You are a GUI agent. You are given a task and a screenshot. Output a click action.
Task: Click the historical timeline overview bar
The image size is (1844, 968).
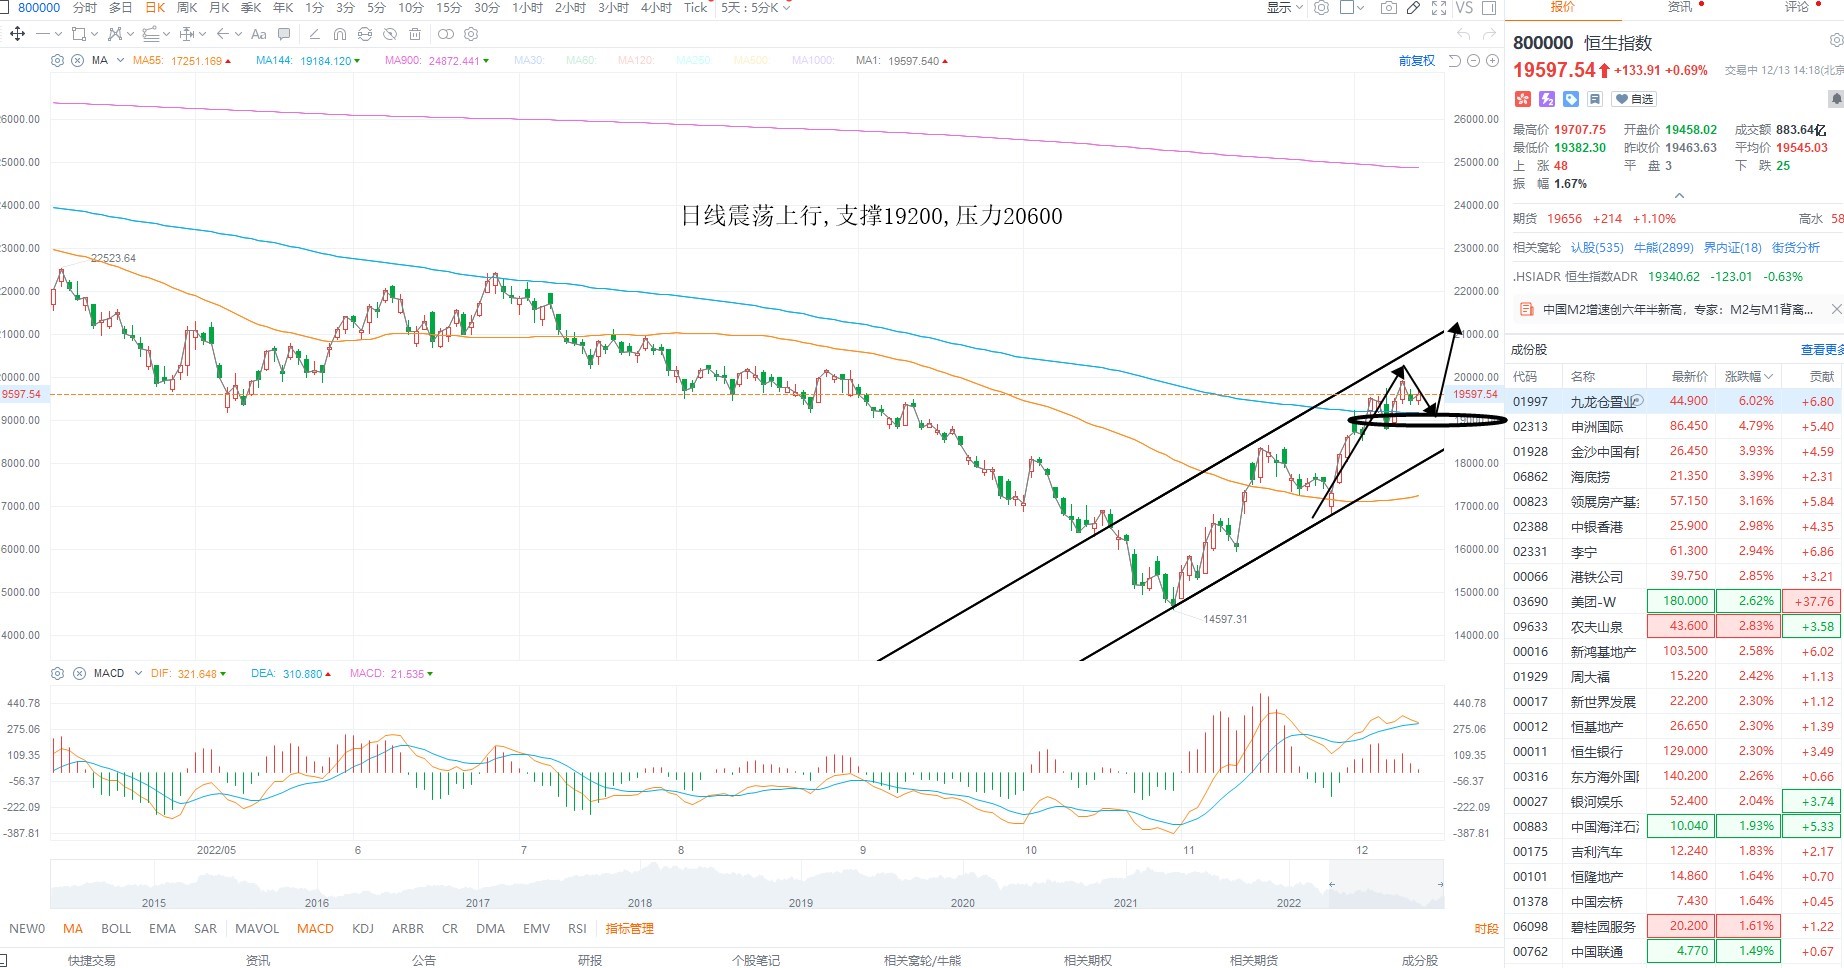[x=747, y=884]
